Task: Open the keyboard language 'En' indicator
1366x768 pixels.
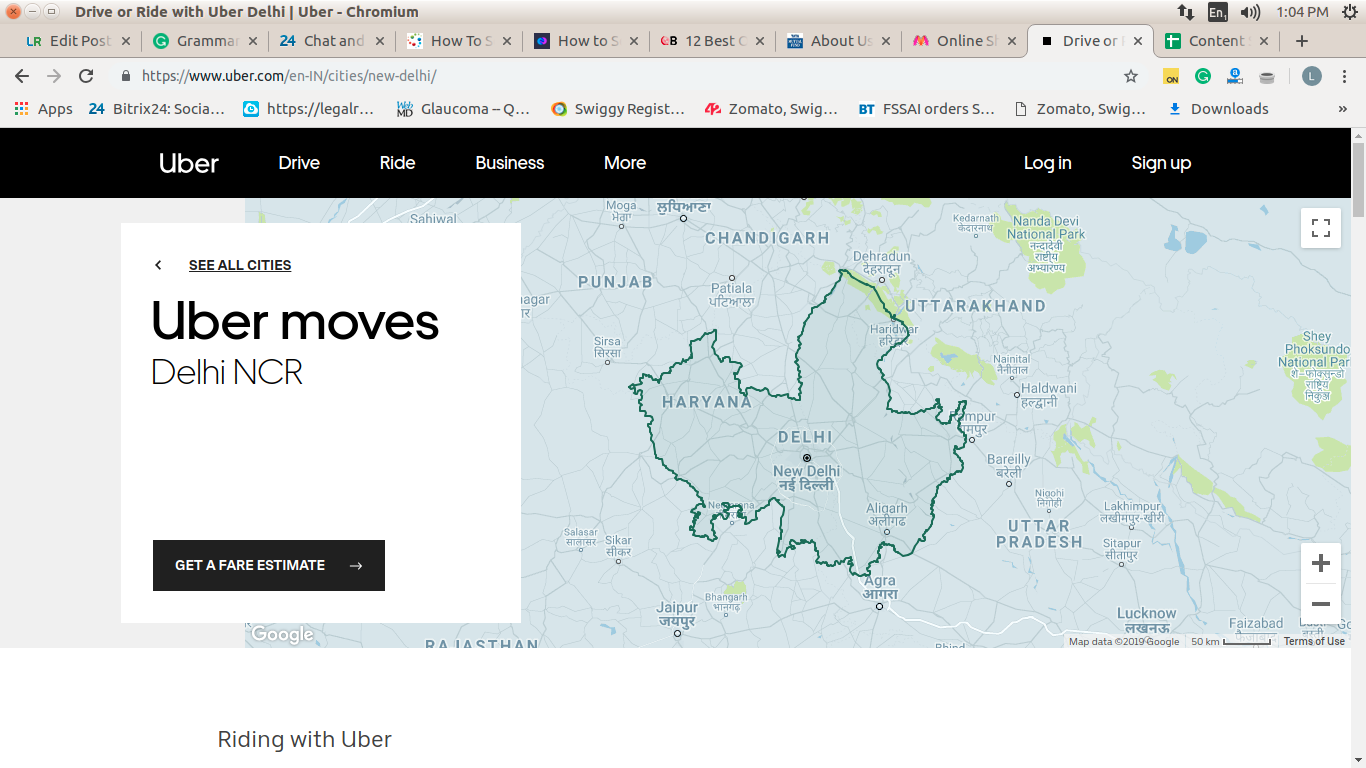Action: click(1217, 12)
